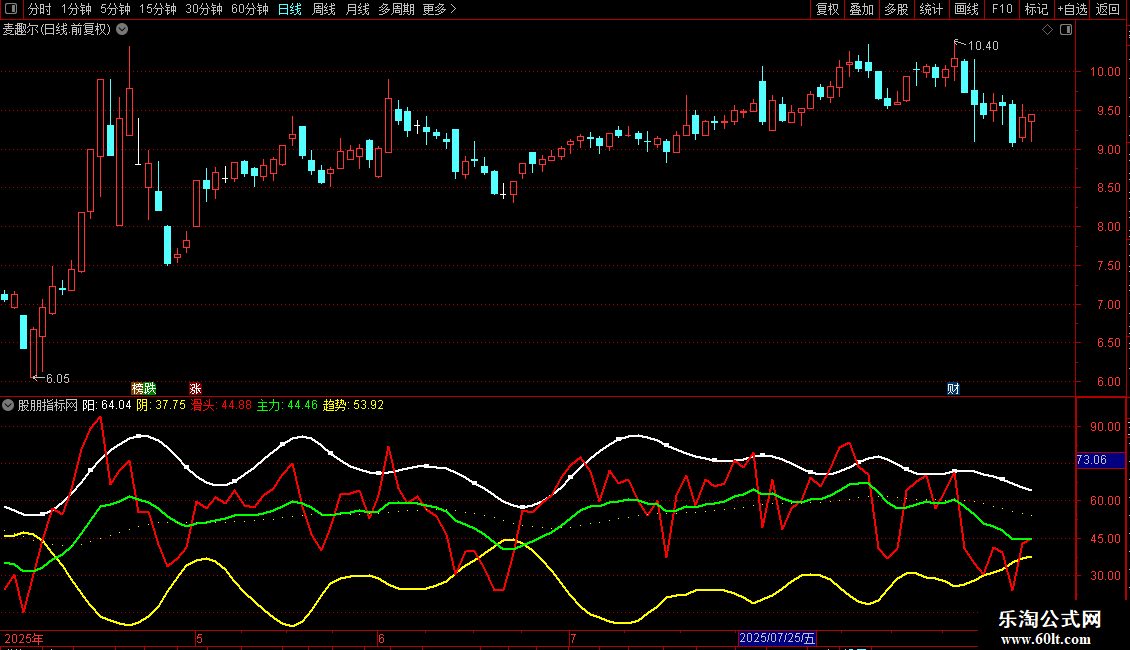
Task: Open the F10 company info
Action: pos(1002,9)
